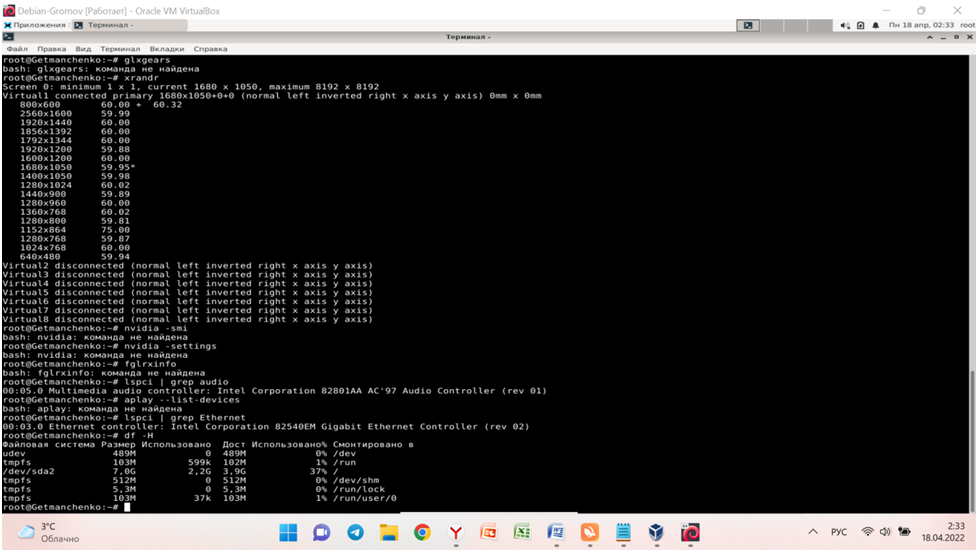Open the Правка menu
This screenshot has width=978, height=552.
51,49
